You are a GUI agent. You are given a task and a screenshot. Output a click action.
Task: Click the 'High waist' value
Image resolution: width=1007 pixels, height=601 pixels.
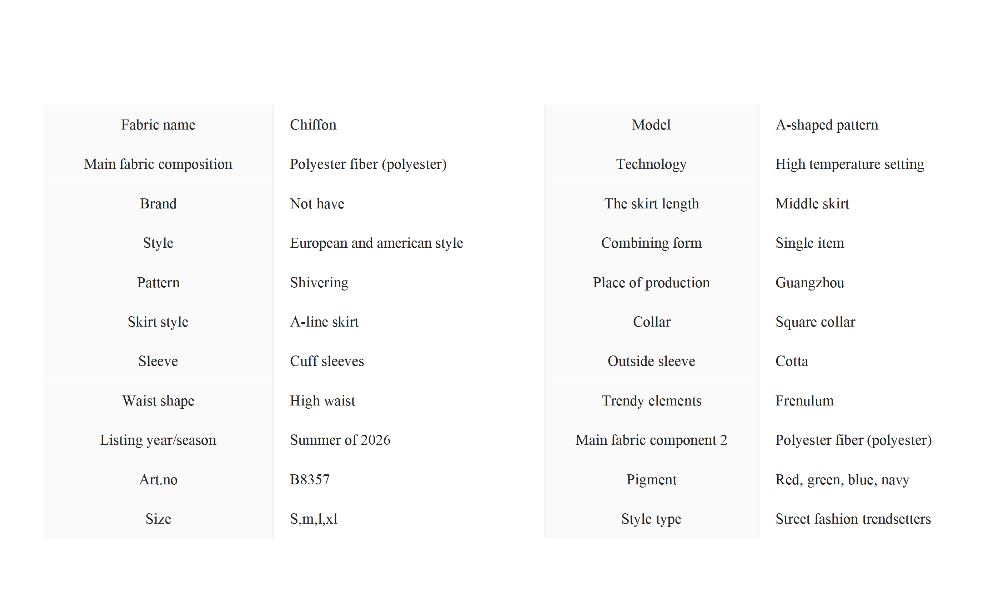[322, 401]
